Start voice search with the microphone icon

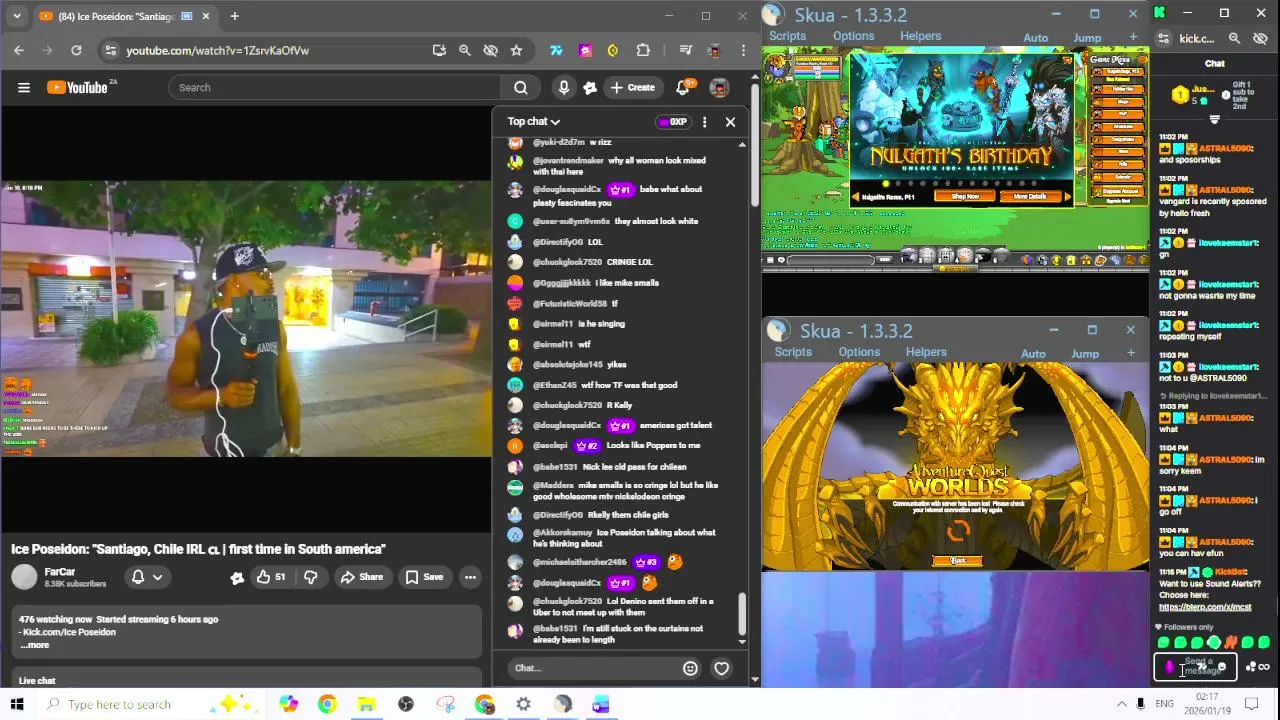click(x=564, y=87)
